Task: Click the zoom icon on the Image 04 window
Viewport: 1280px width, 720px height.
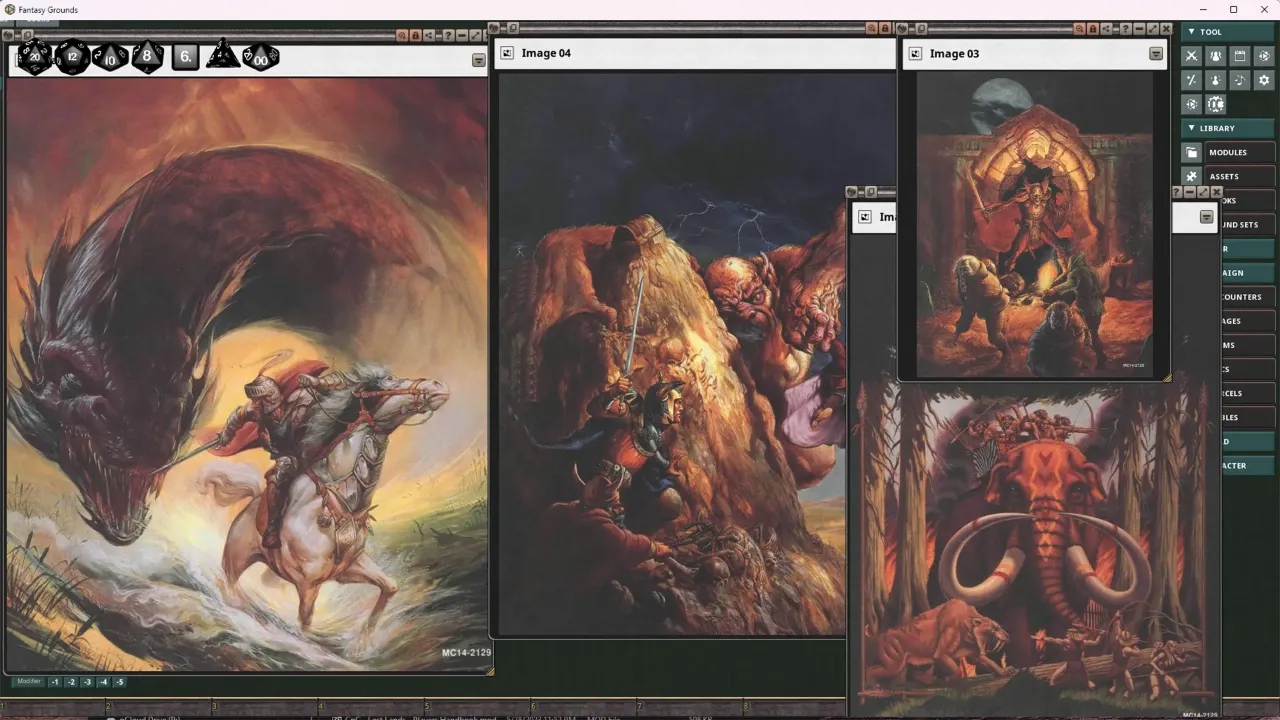Action: (x=871, y=28)
